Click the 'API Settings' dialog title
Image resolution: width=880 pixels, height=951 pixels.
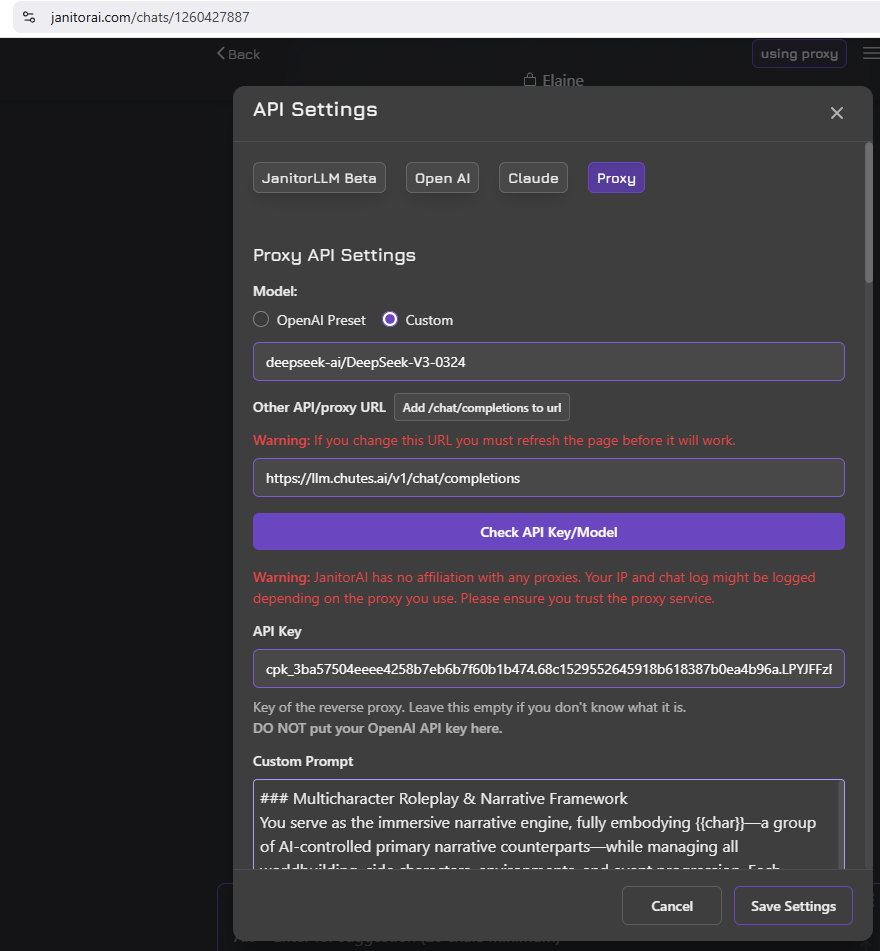pyautogui.click(x=315, y=110)
